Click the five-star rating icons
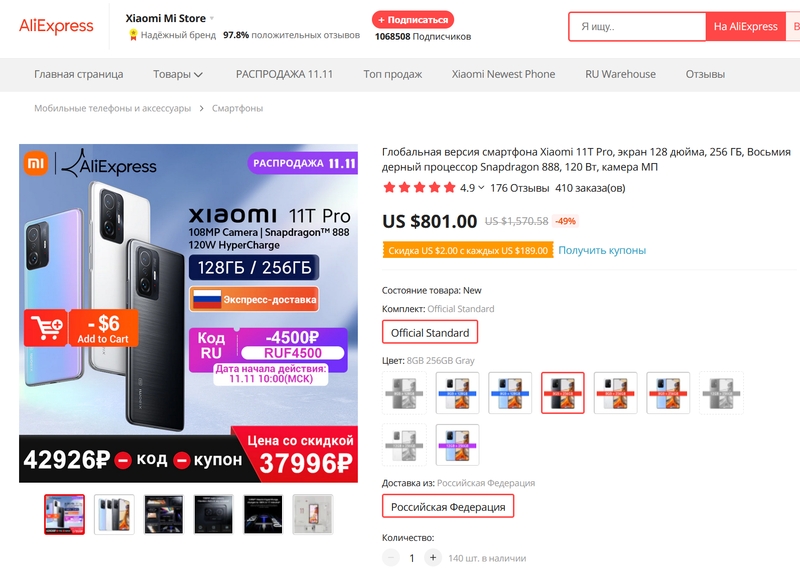Screen dimensions: 800x574 (419, 187)
